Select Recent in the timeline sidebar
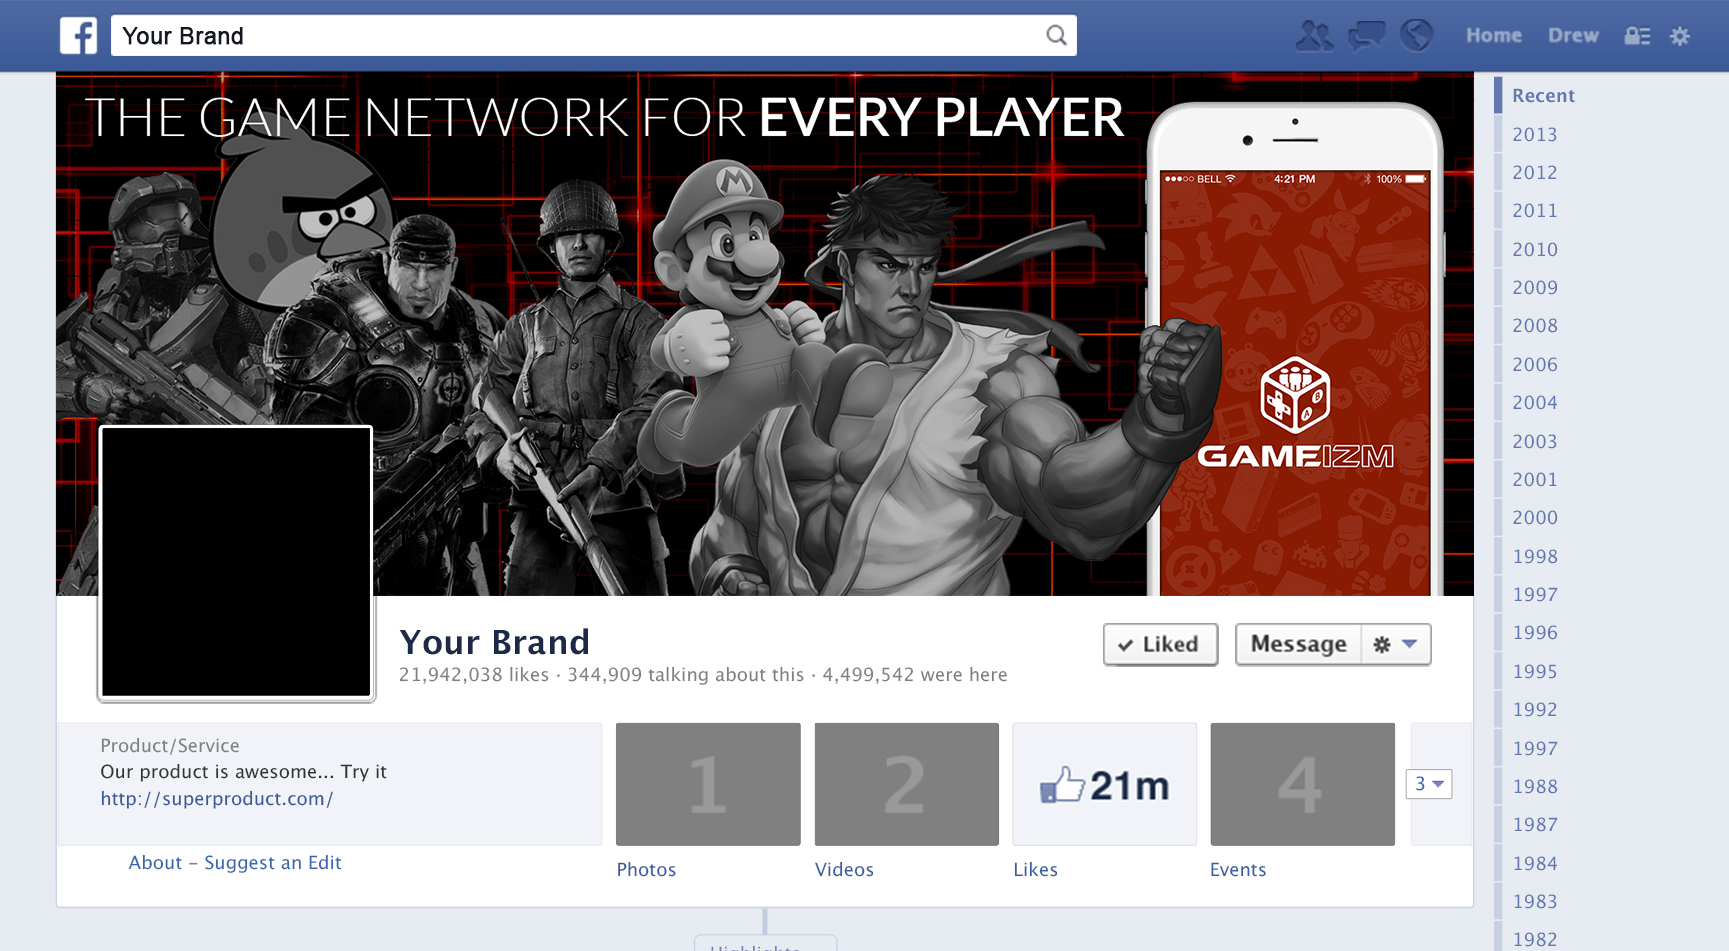Screen dimensions: 1729x951 pyautogui.click(x=1543, y=96)
